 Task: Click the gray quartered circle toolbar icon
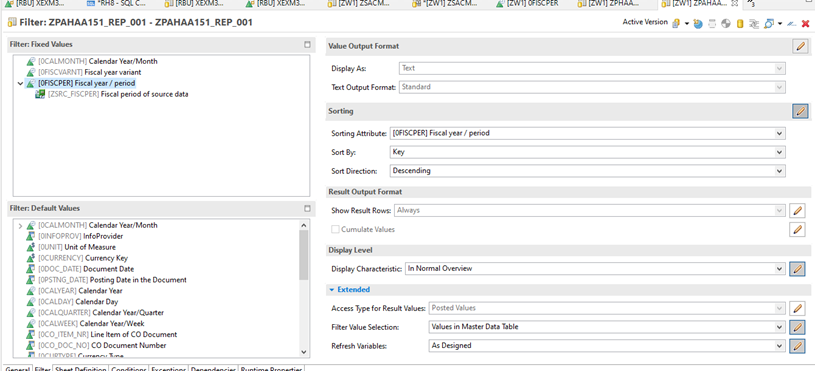726,23
